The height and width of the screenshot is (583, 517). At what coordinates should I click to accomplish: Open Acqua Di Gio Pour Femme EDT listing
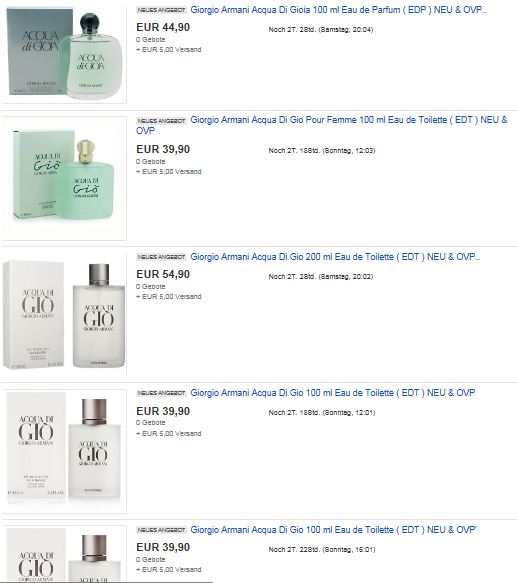322,125
